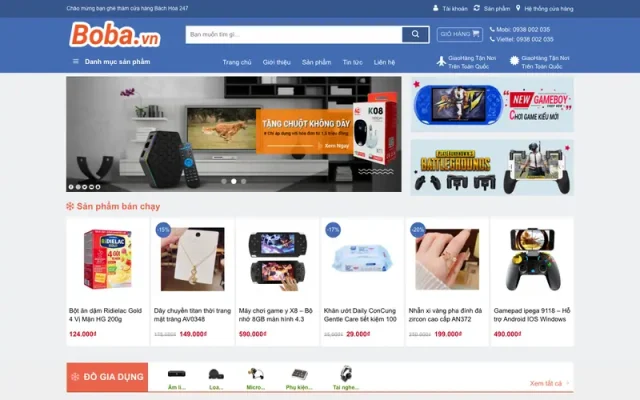
Task: Click the sun-shaped badge icon by Giao Hàng
Action: pos(514,61)
